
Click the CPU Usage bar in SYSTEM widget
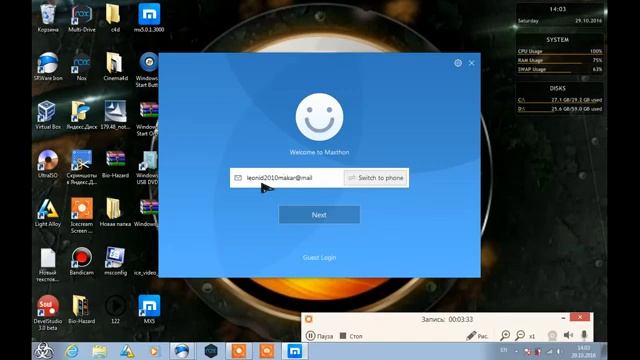coord(560,52)
